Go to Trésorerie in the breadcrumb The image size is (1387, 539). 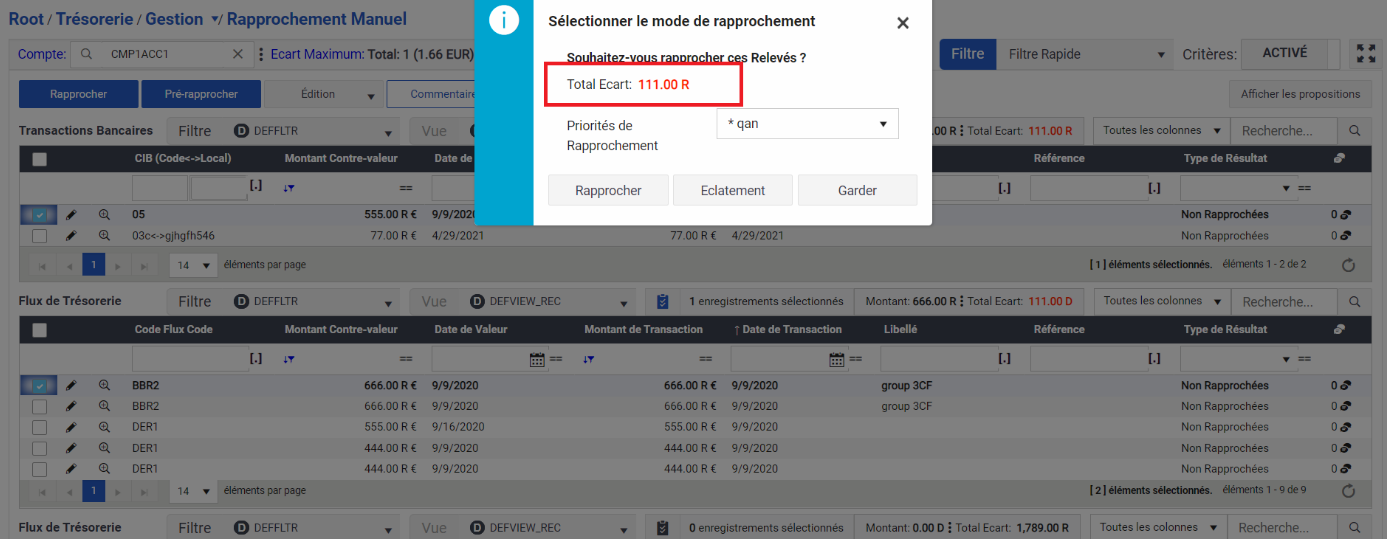(99, 20)
